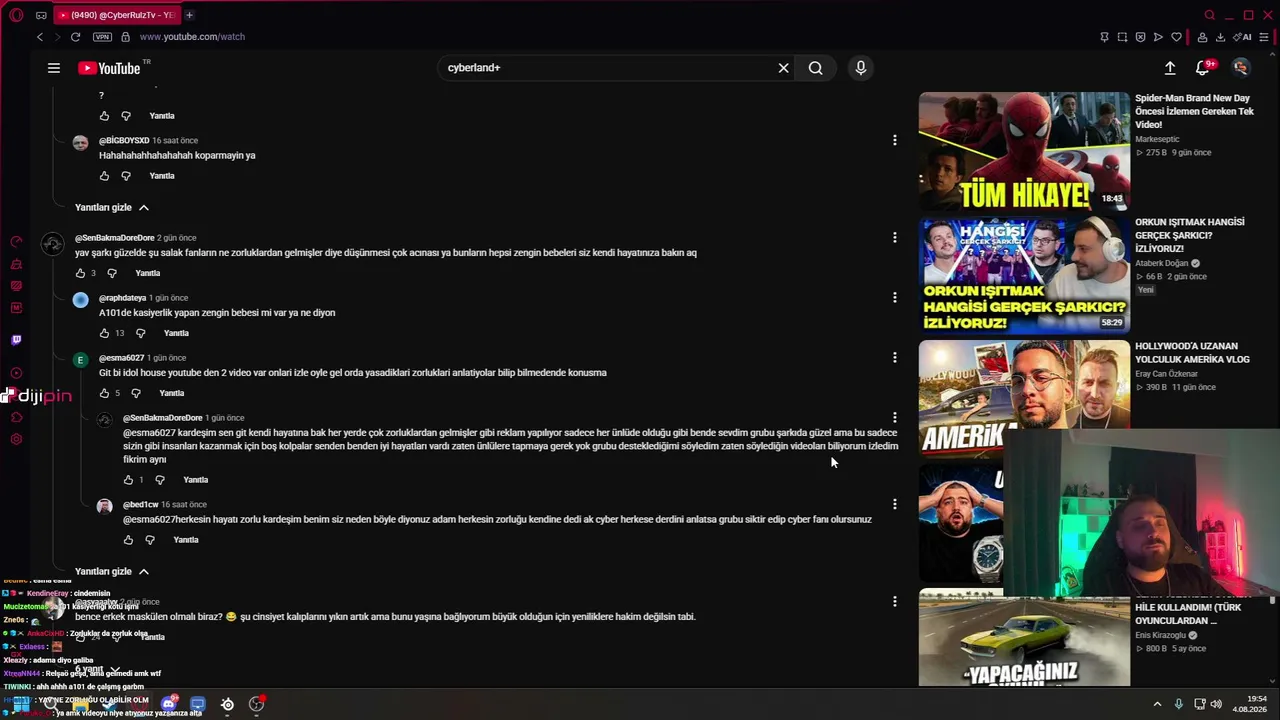Collapse replies below the @bed1cw comment

111,571
